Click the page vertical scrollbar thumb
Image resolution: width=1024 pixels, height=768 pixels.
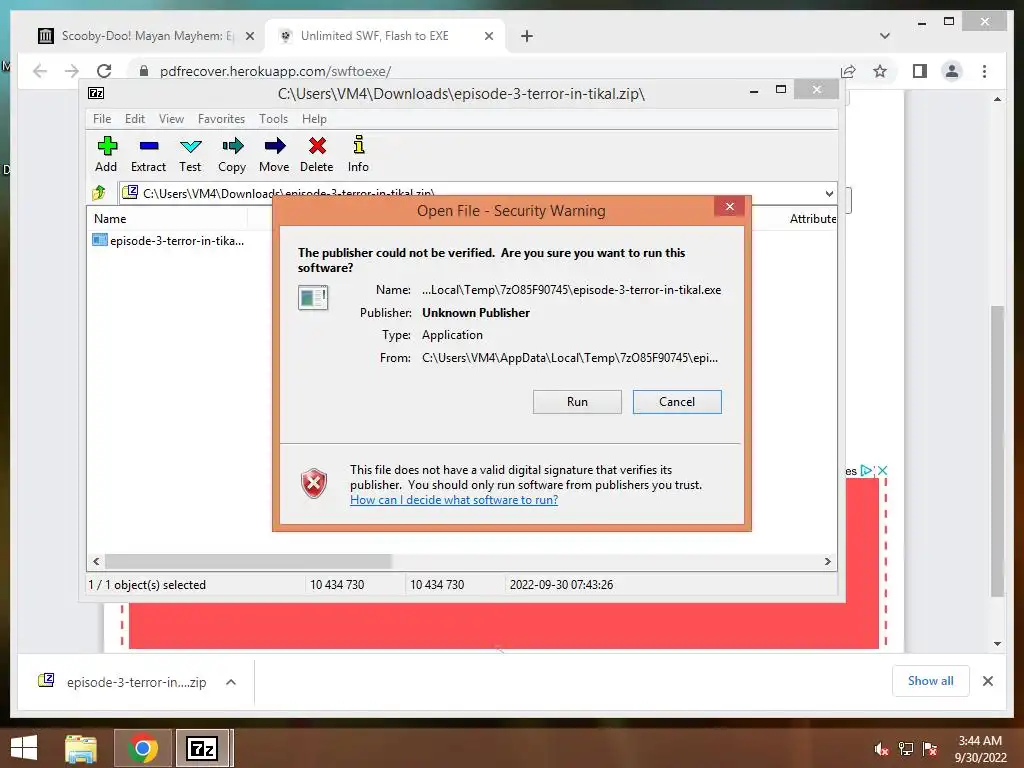997,451
